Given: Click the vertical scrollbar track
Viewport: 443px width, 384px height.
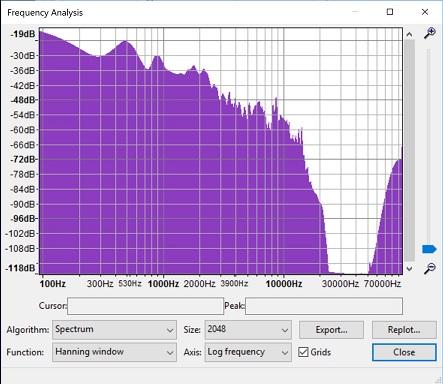Looking at the screenshot, I should [x=409, y=150].
